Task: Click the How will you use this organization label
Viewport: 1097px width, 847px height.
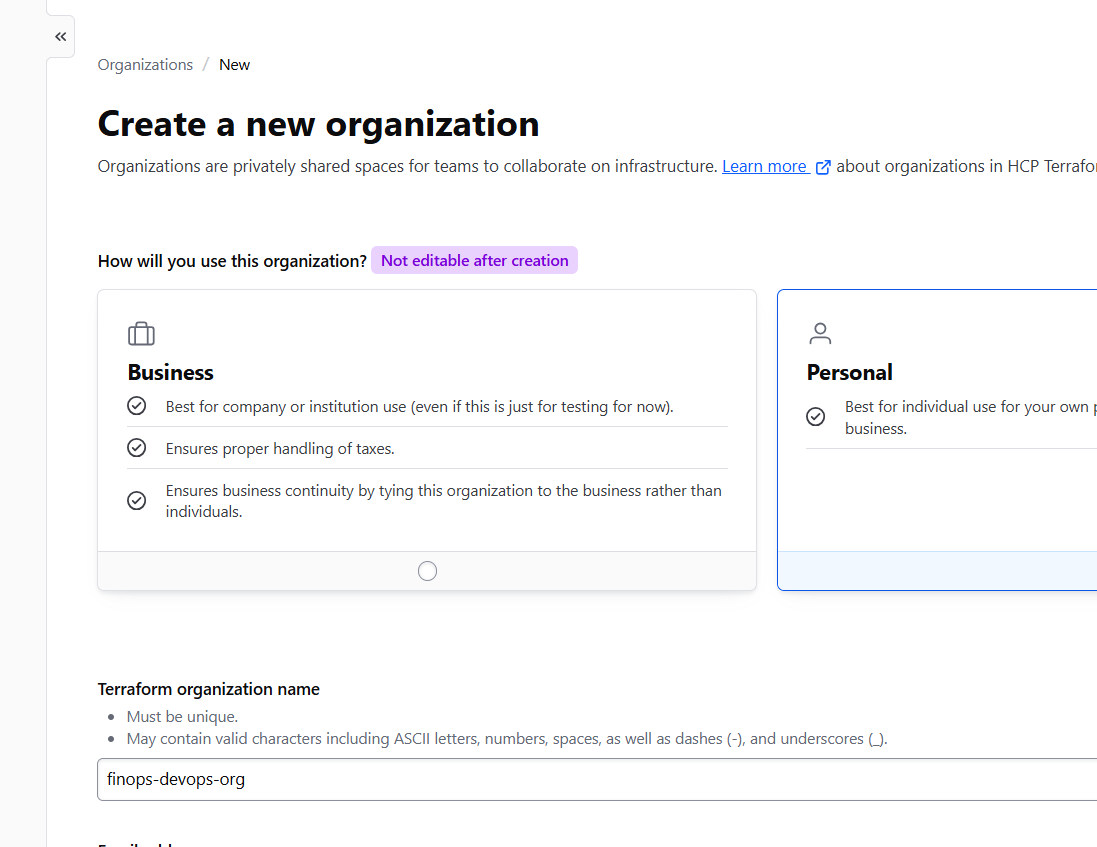Action: pos(232,261)
